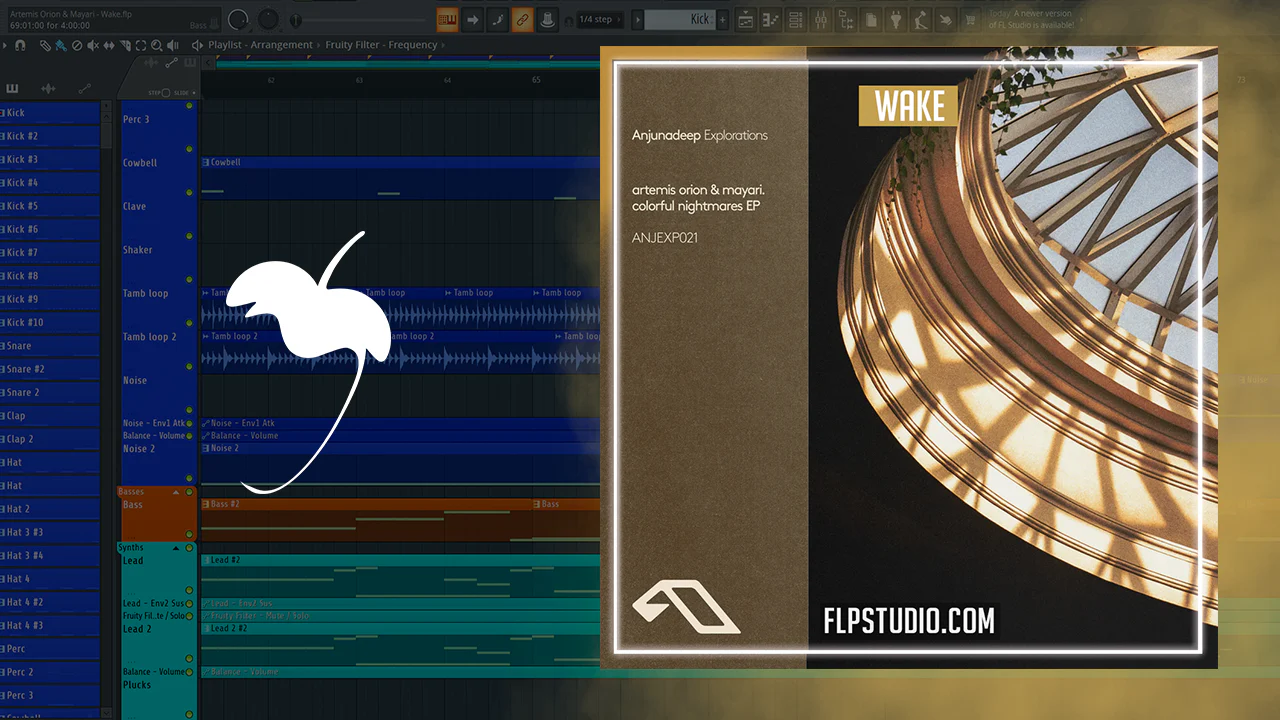Click the stamp tool icon in the toolbar
Screen dimensions: 1280x720
tap(547, 19)
